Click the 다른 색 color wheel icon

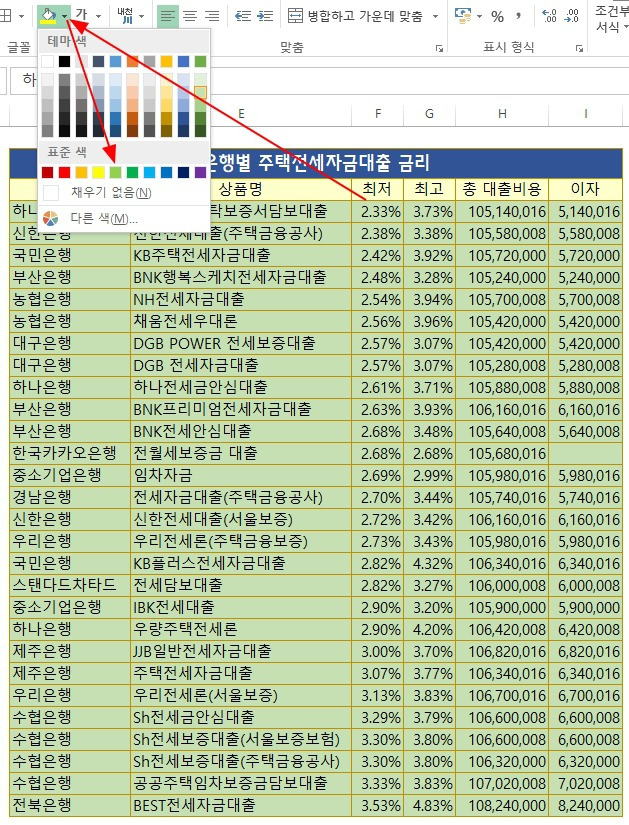click(51, 218)
